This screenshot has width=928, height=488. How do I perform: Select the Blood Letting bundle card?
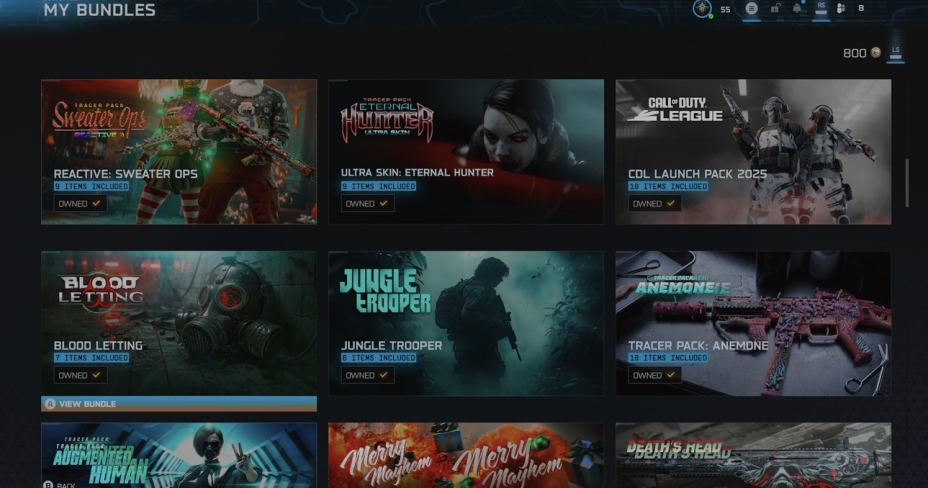pos(179,324)
